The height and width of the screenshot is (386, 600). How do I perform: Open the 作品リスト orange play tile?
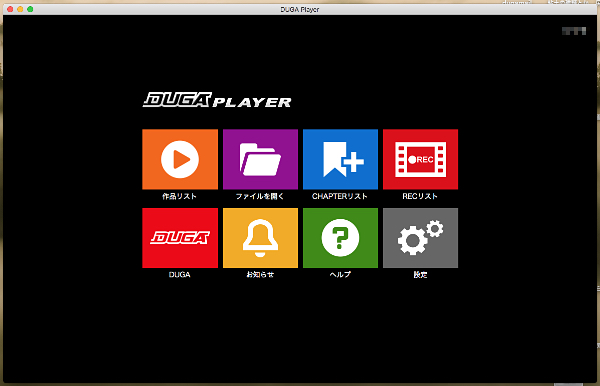[180, 159]
